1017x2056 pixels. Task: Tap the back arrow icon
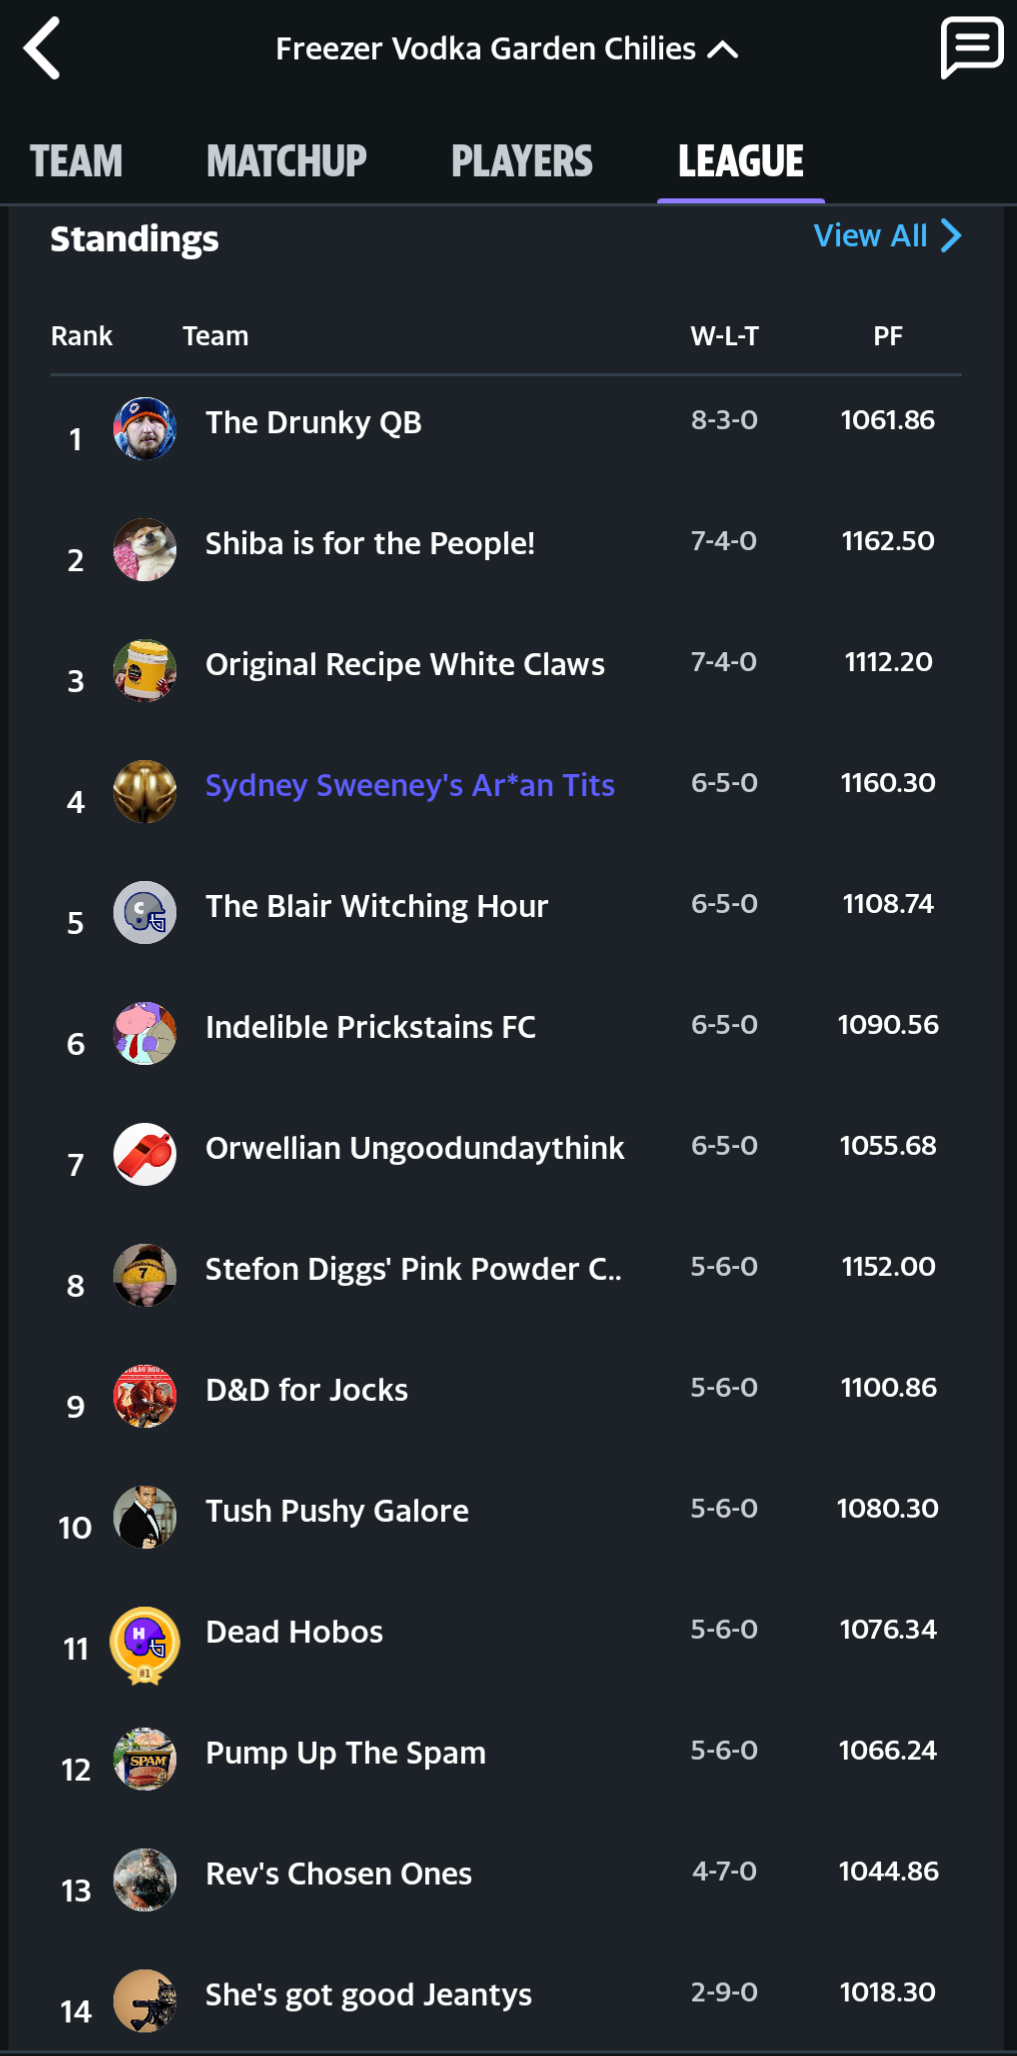tap(42, 48)
